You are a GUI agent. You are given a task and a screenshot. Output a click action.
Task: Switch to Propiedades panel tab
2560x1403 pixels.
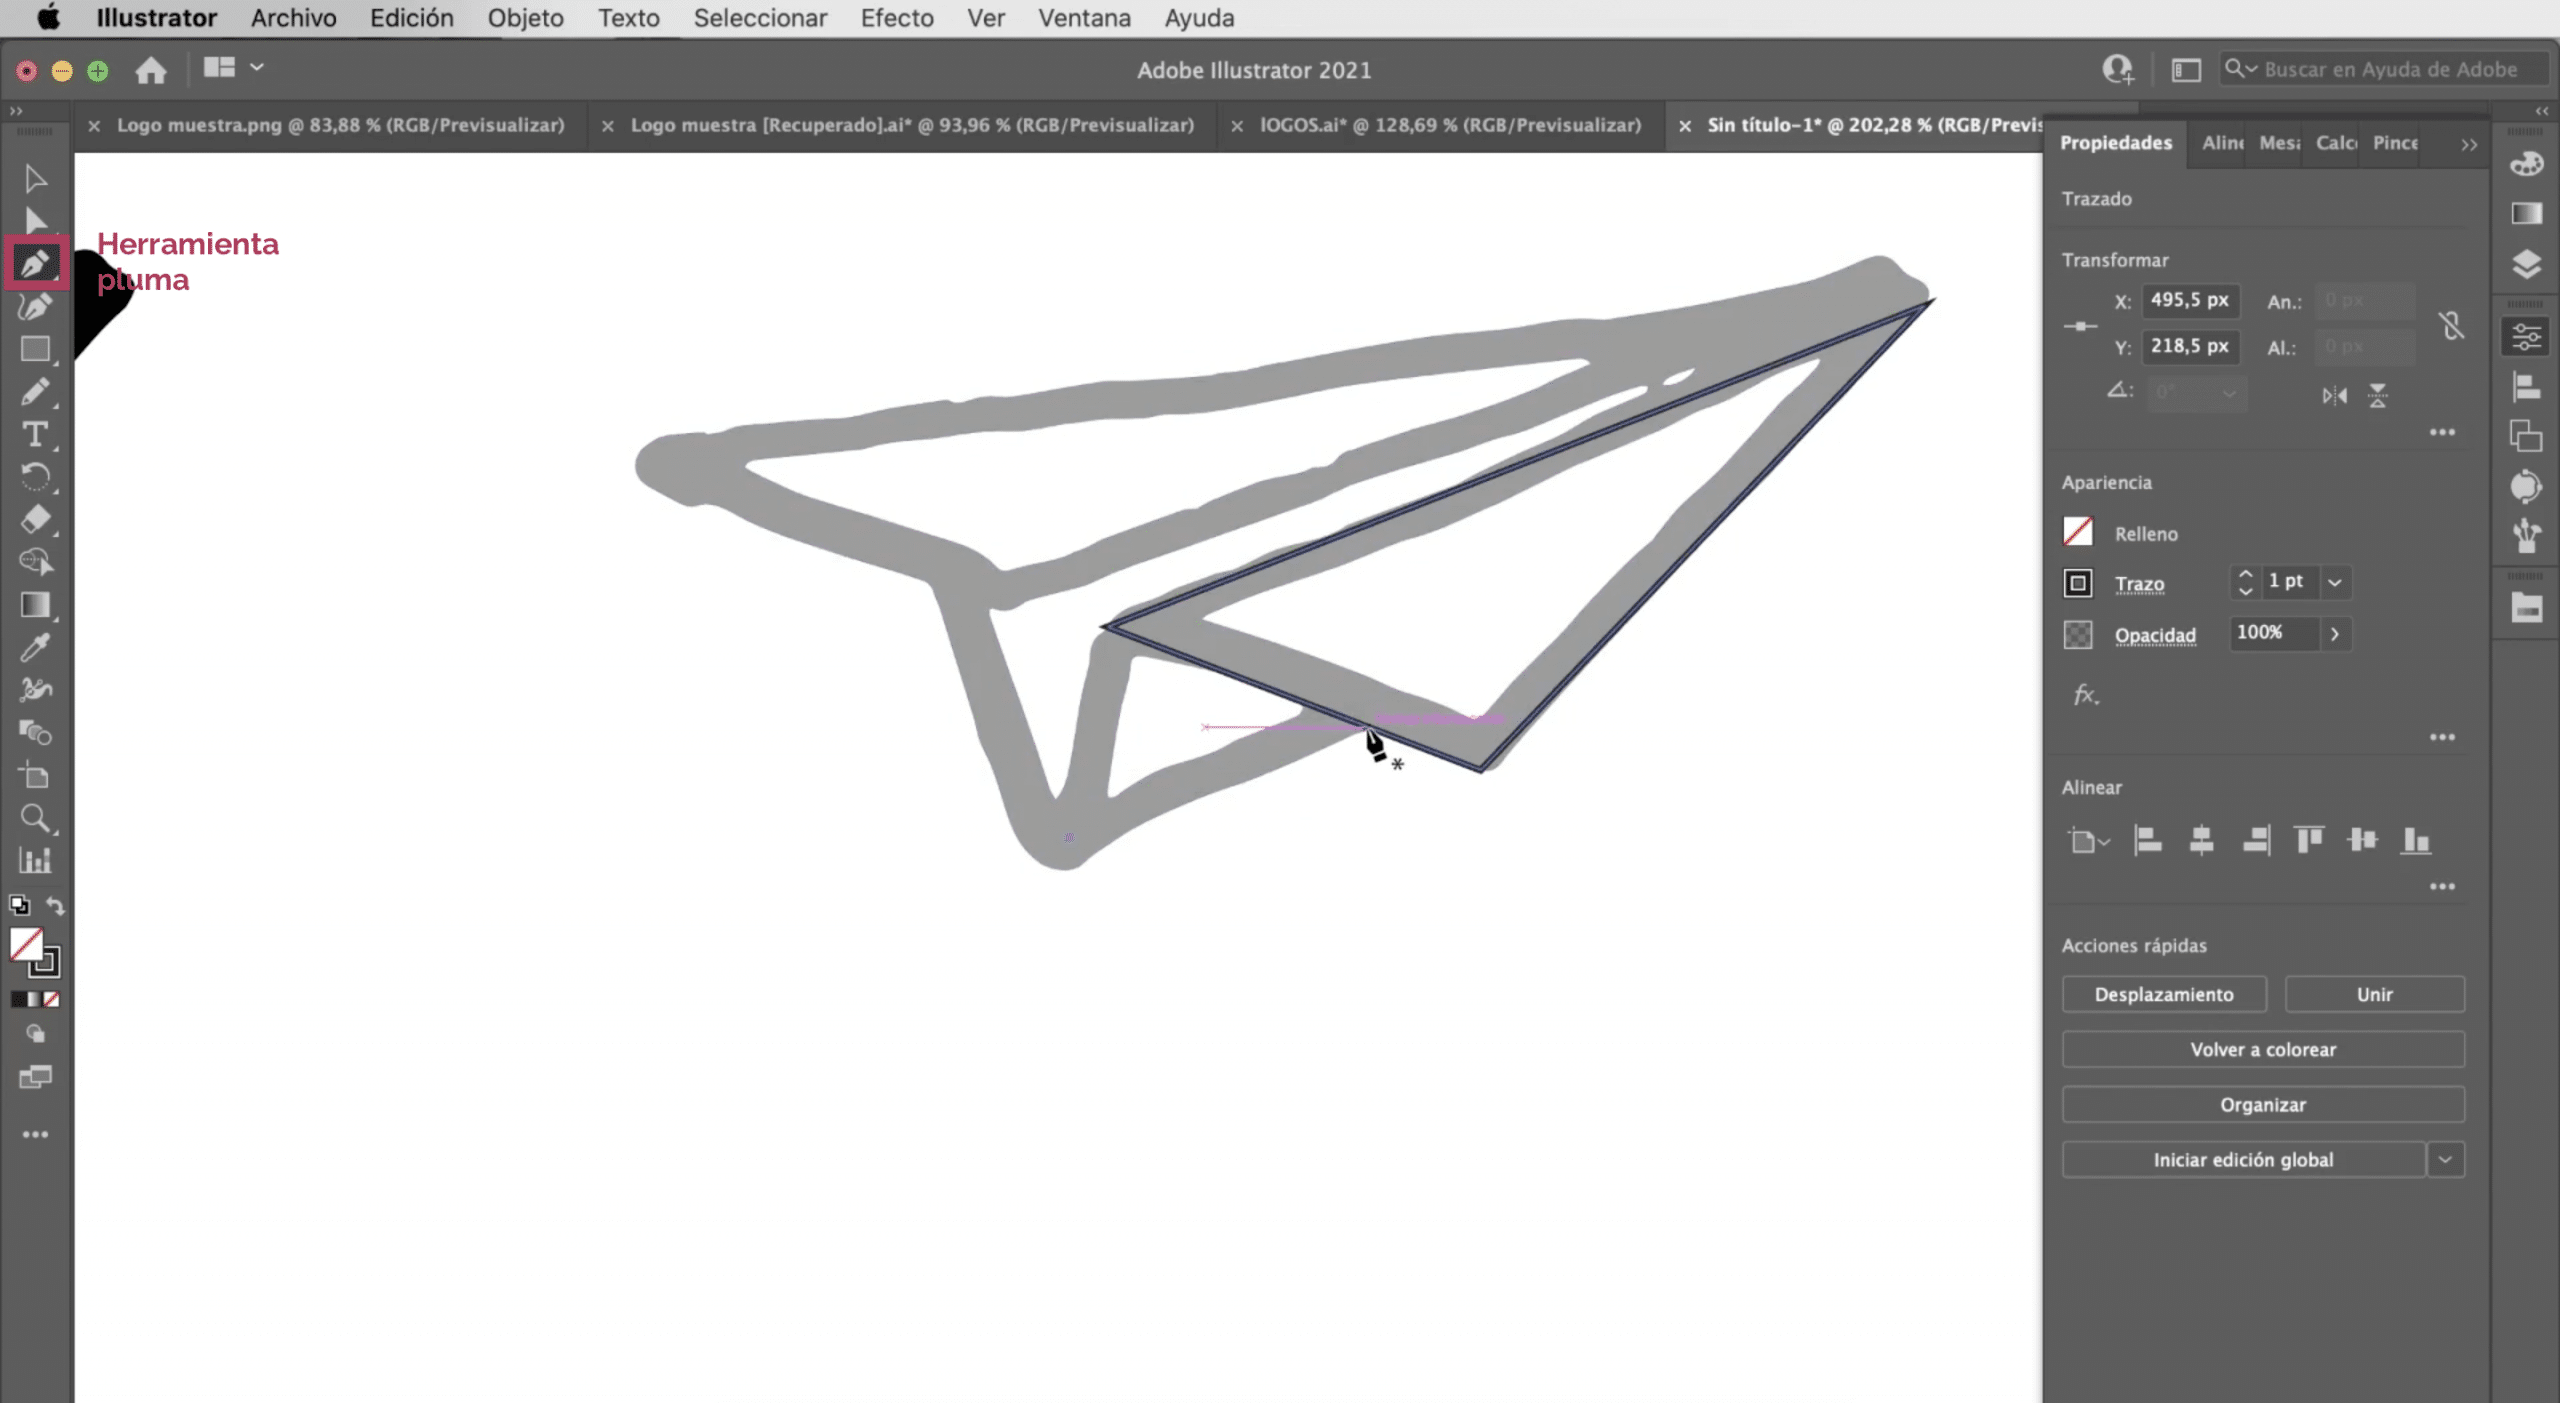point(2116,143)
